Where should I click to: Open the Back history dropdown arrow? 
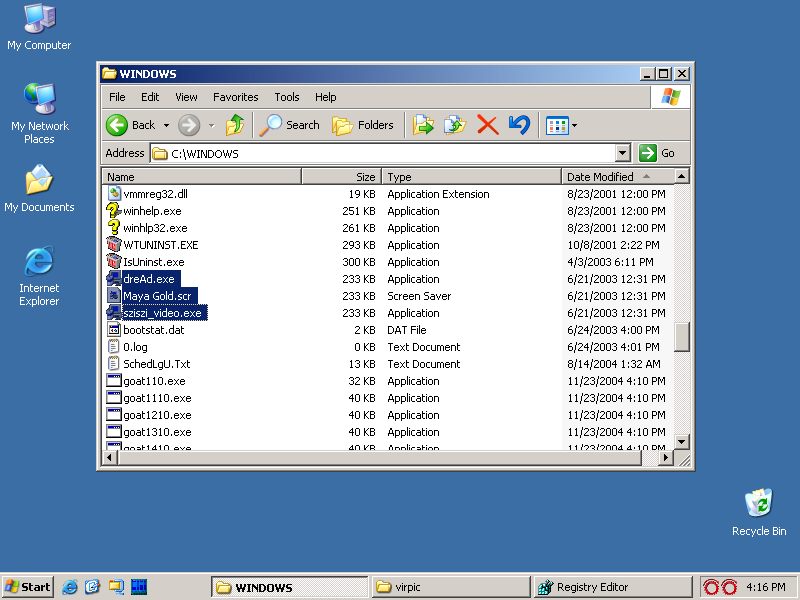166,126
